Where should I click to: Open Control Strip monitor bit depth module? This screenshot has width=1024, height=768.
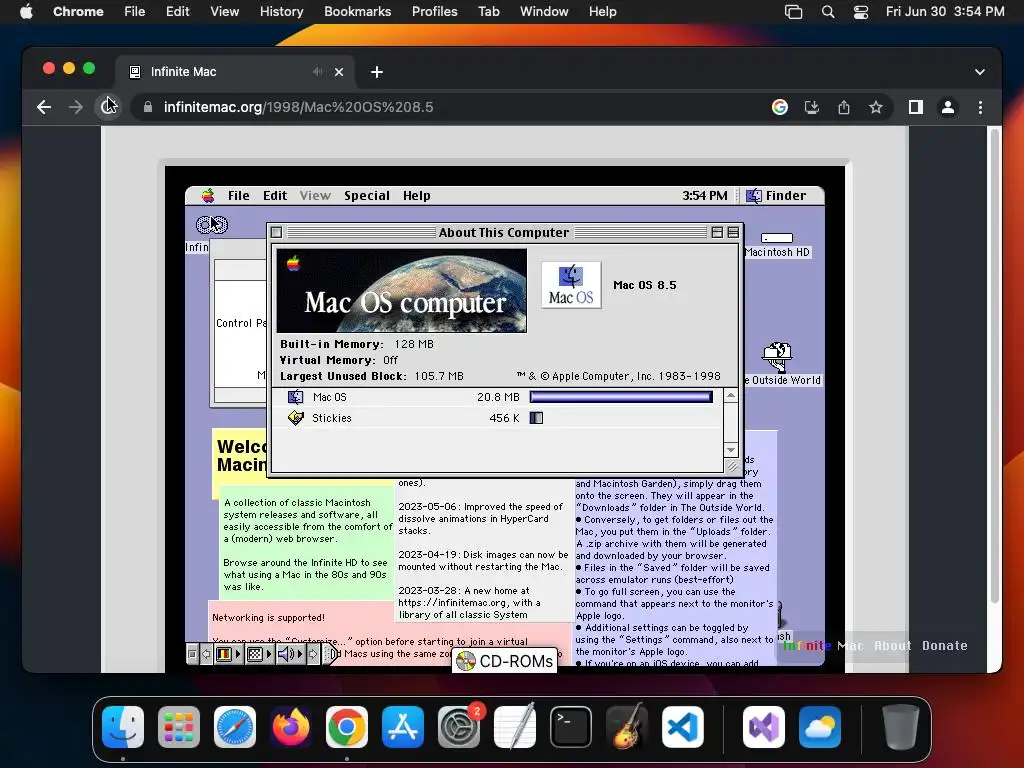[259, 654]
